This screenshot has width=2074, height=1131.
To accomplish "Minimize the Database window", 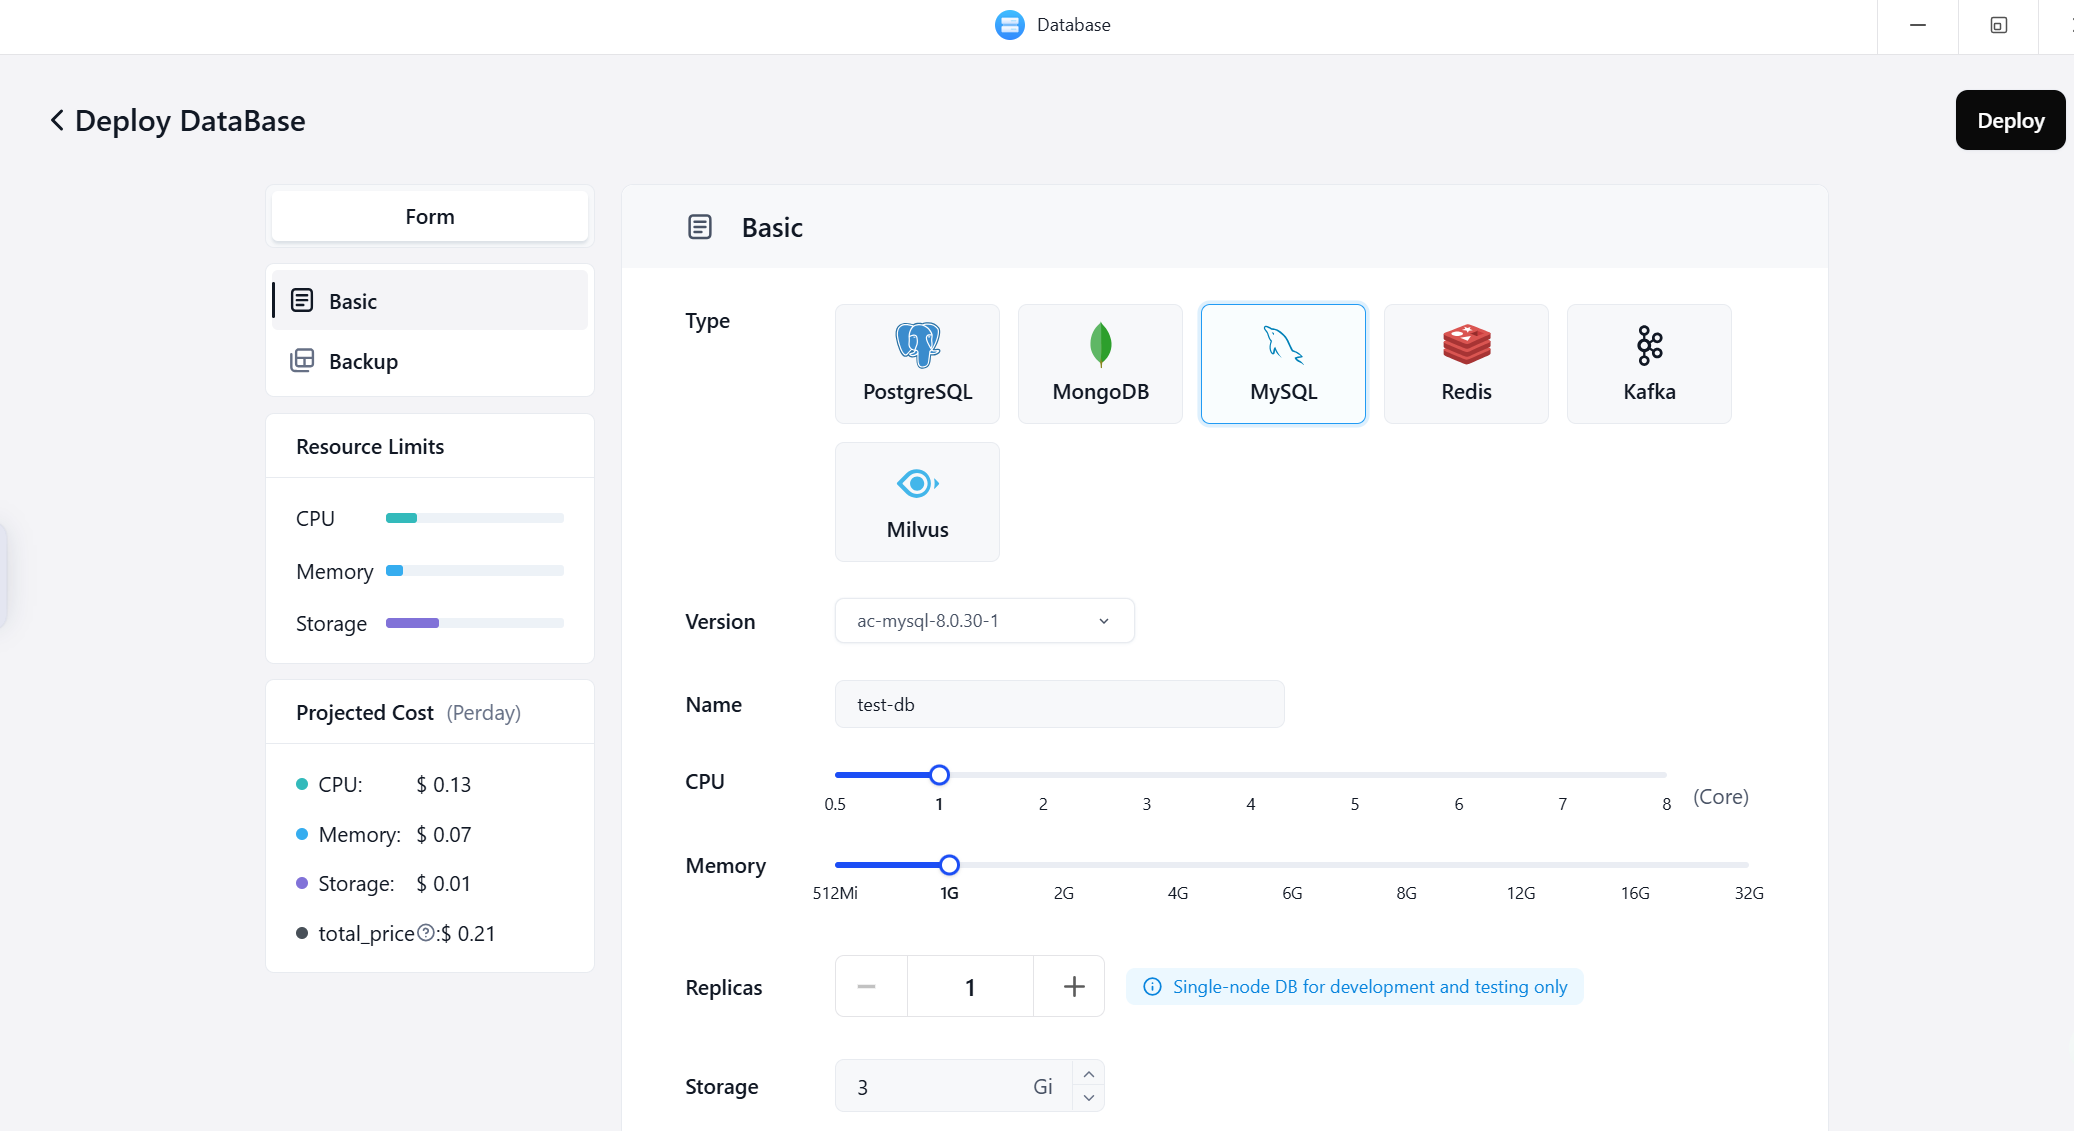I will point(1918,25).
